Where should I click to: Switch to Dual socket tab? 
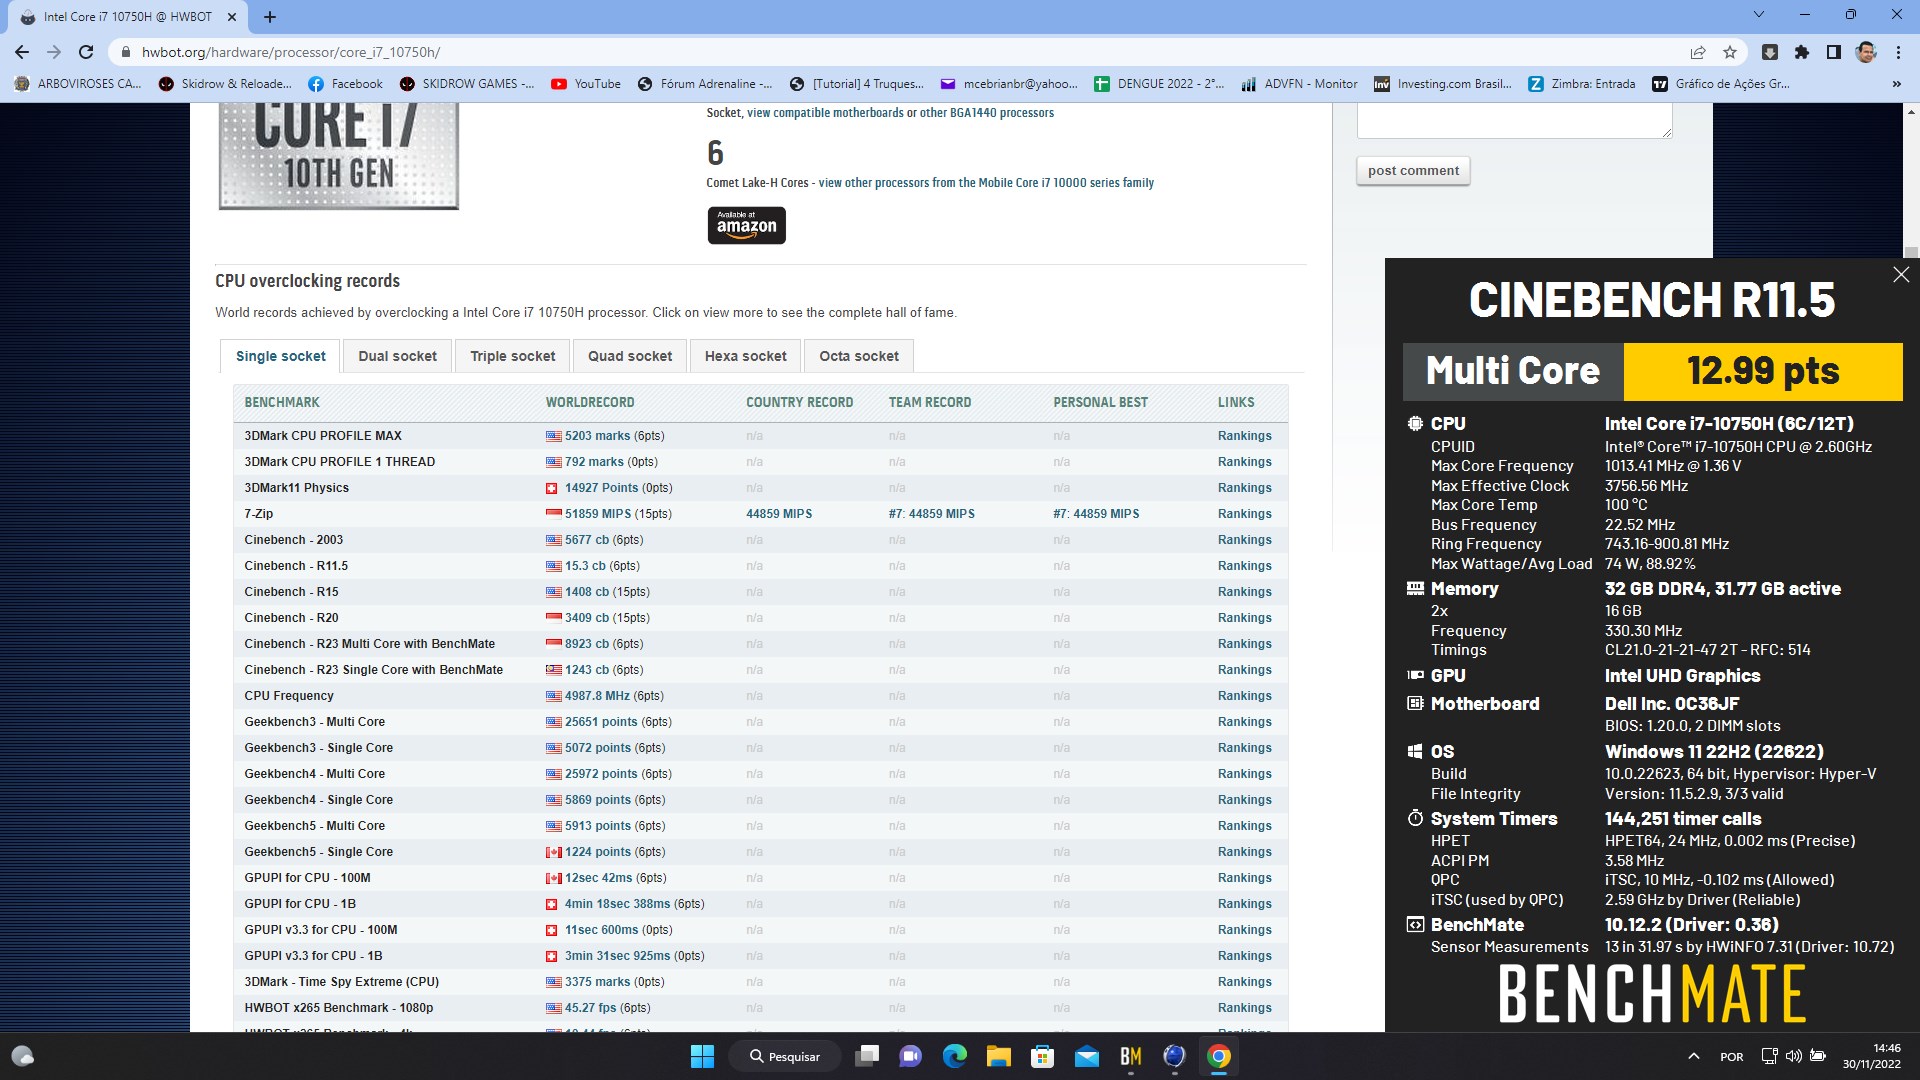tap(397, 356)
